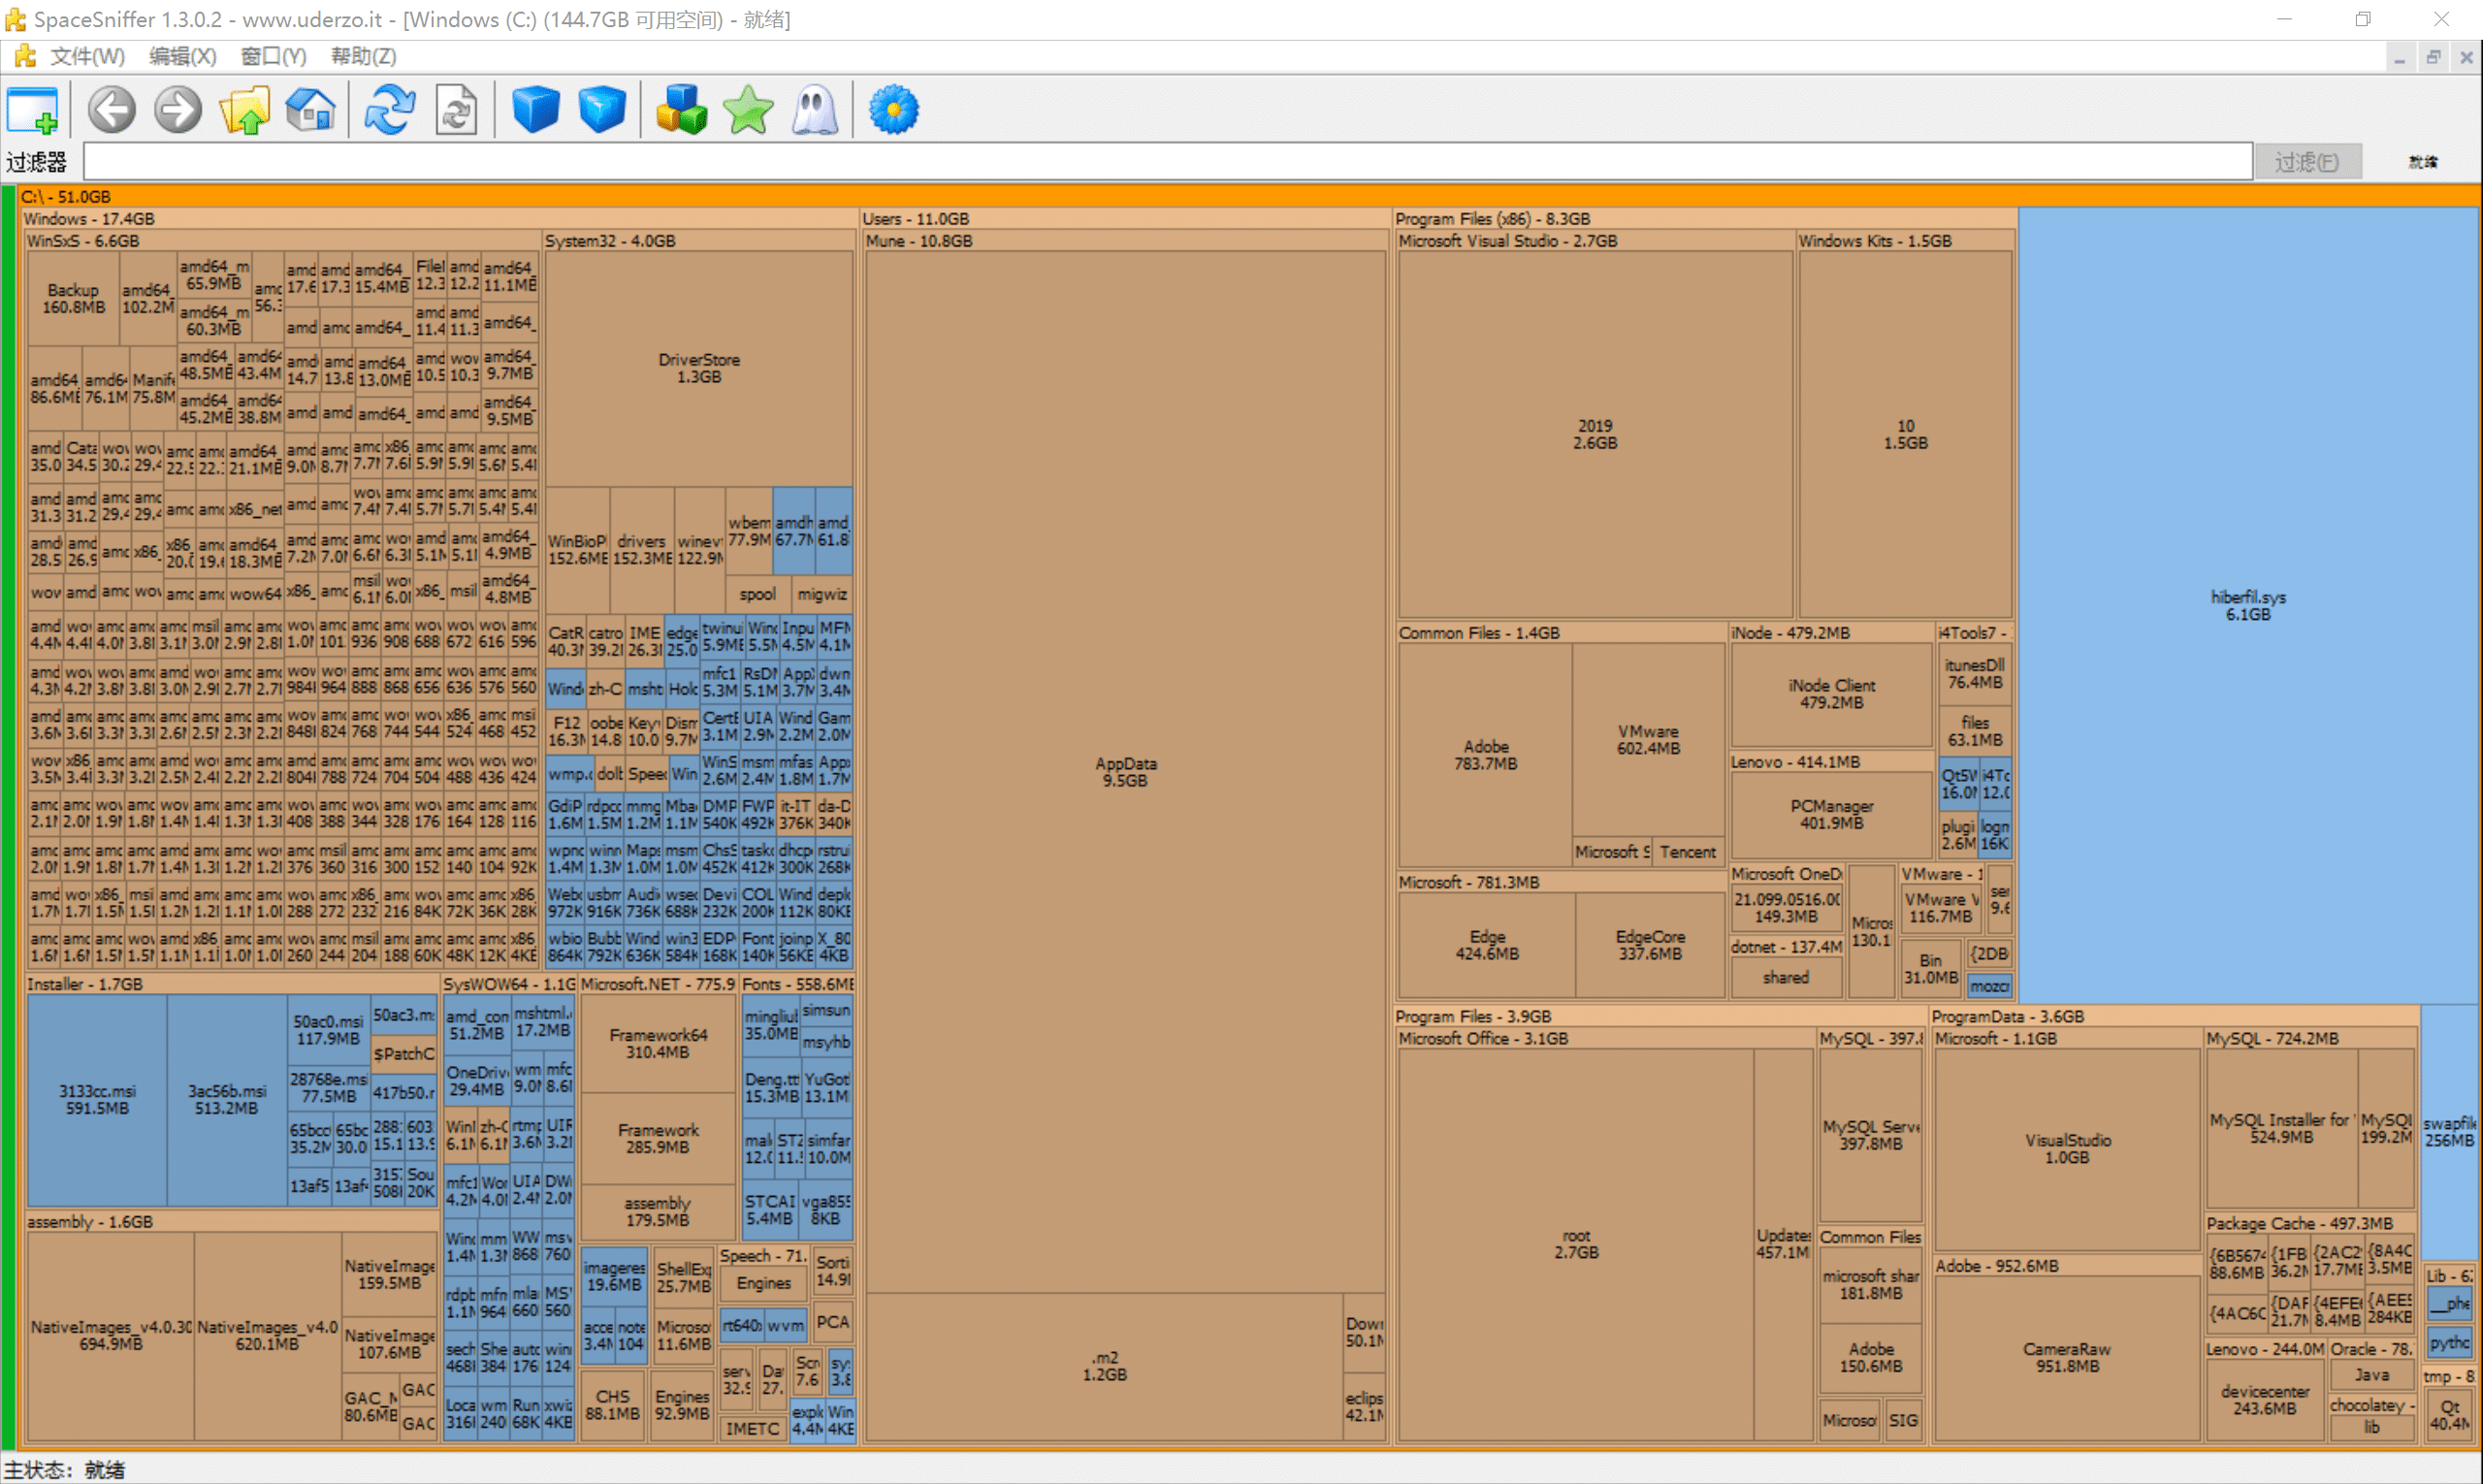The width and height of the screenshot is (2483, 1484).
Task: Click the first blue cube icon
Action: point(535,110)
